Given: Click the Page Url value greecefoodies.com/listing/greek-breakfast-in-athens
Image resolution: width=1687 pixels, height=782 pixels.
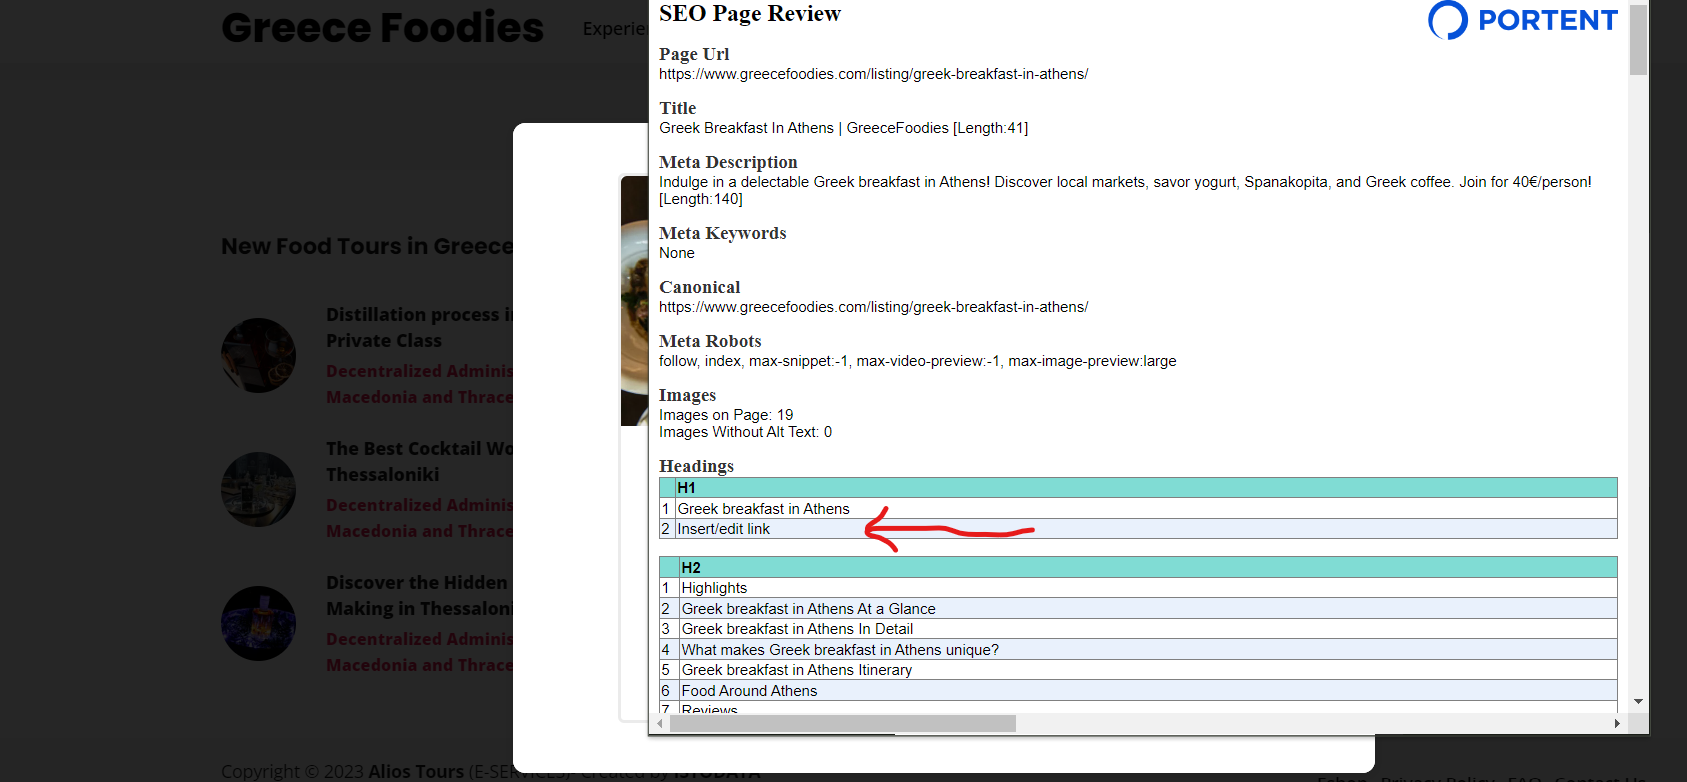Looking at the screenshot, I should tap(873, 74).
